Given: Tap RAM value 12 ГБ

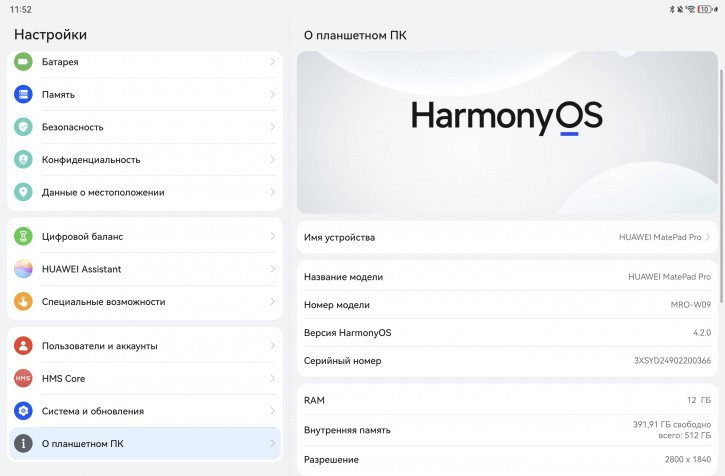Looking at the screenshot, I should tap(699, 400).
